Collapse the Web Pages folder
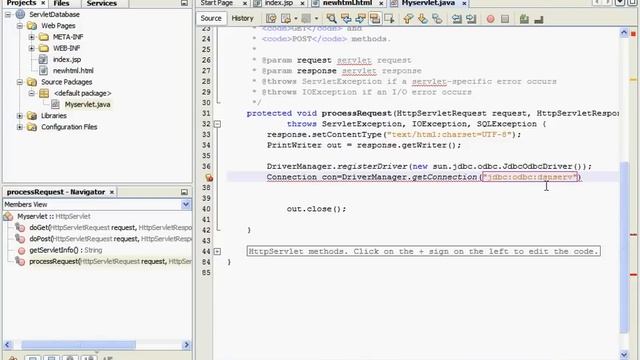The width and height of the screenshot is (640, 360). coord(20,26)
